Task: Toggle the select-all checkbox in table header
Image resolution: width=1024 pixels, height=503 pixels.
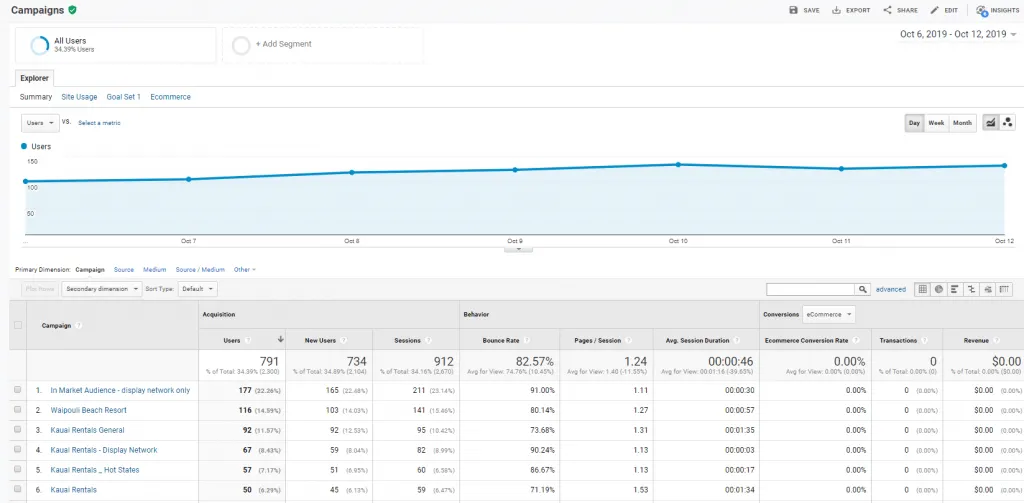Action: pos(18,325)
